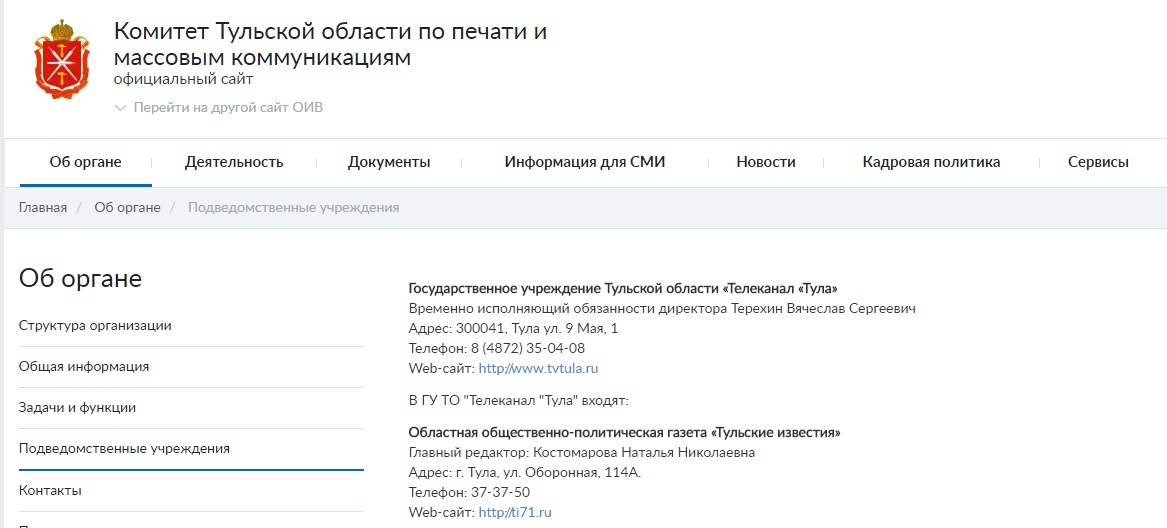Select 'Подведомственные учреждения' sidebar item

pos(124,448)
